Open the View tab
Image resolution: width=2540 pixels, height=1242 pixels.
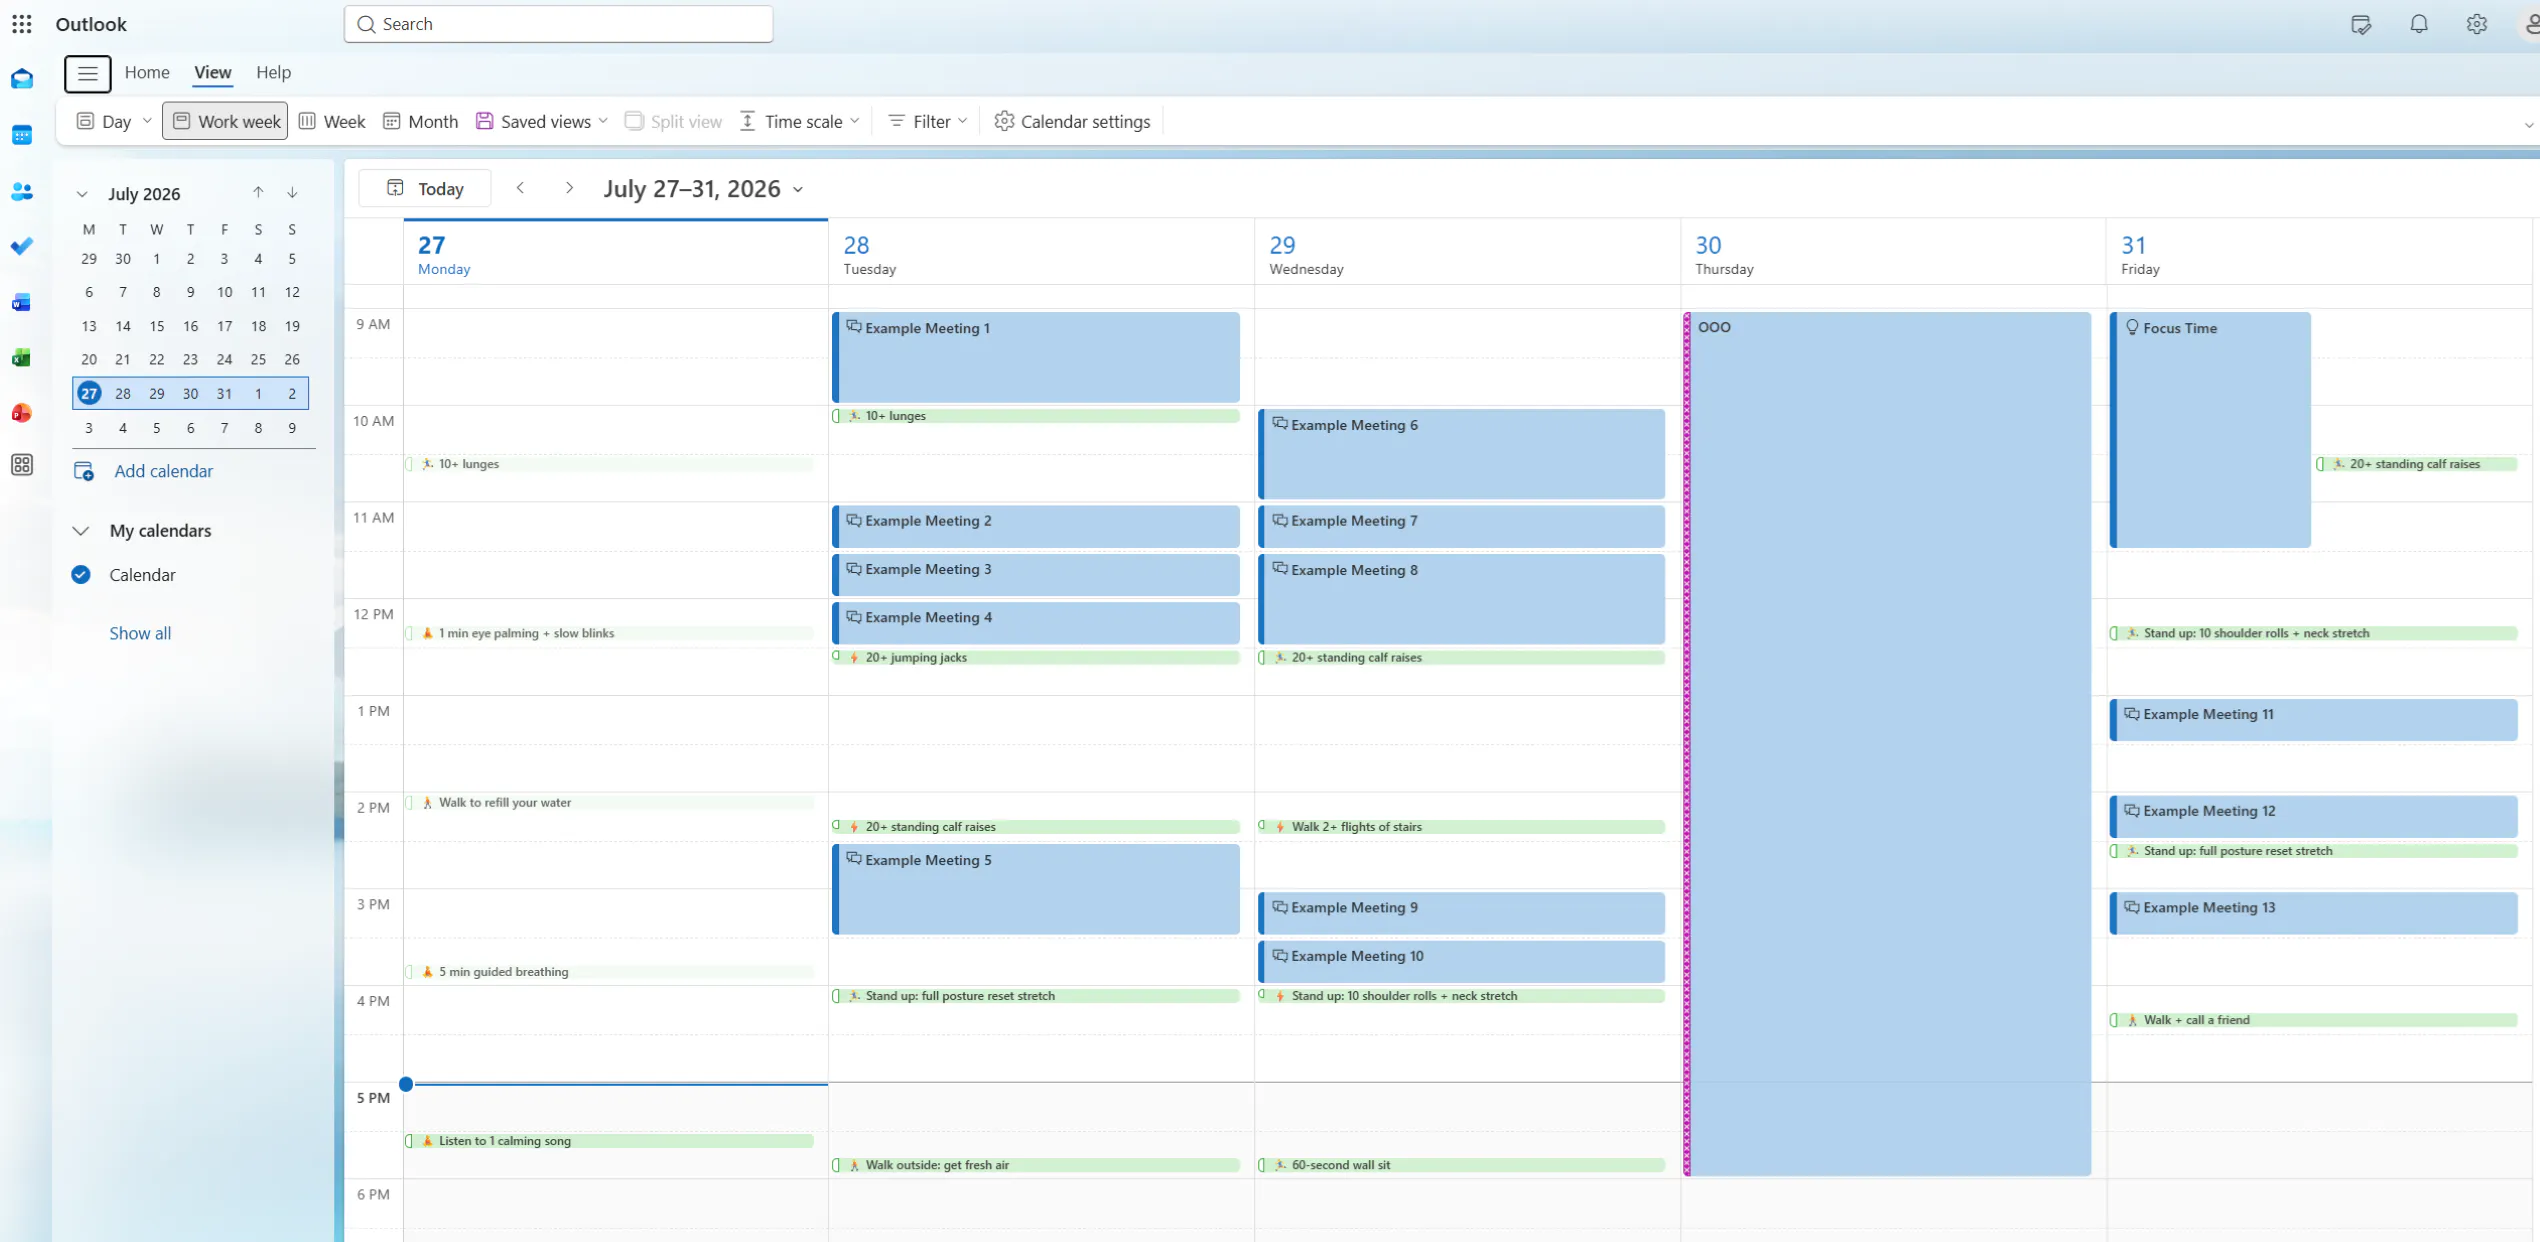pyautogui.click(x=212, y=72)
